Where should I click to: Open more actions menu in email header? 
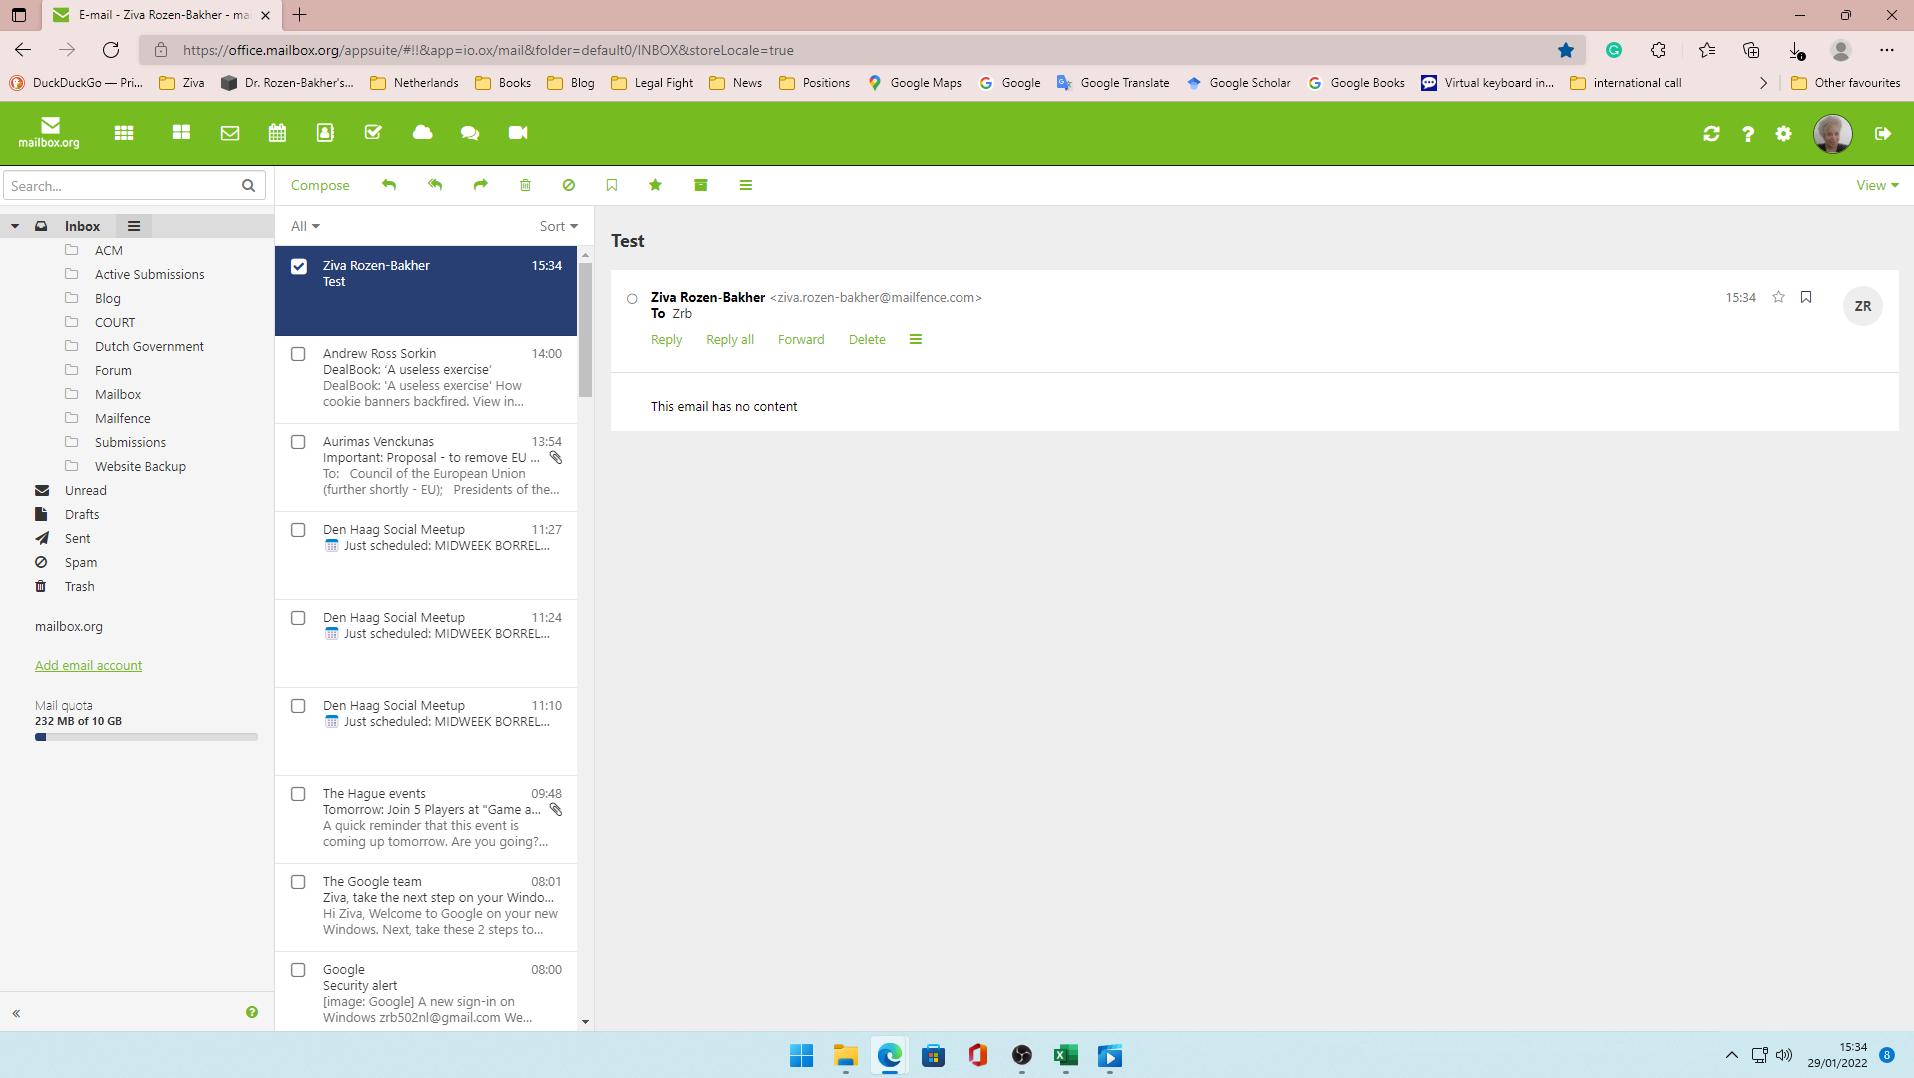coord(915,339)
